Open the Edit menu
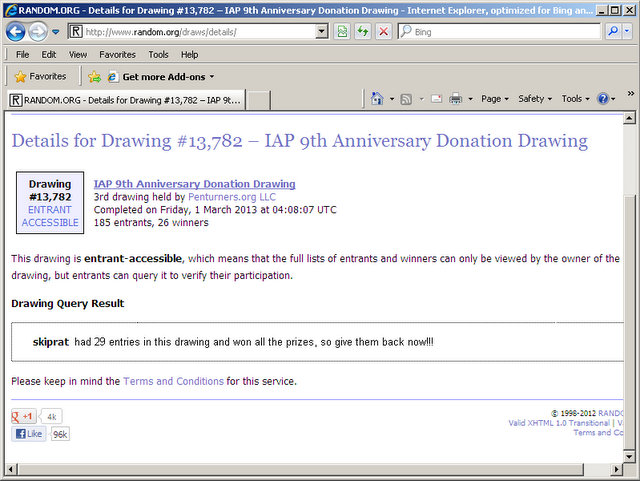Viewport: 640px width, 481px height. click(49, 55)
